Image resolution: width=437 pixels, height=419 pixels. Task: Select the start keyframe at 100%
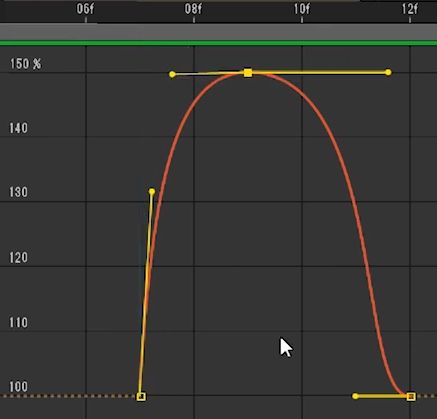tap(141, 396)
